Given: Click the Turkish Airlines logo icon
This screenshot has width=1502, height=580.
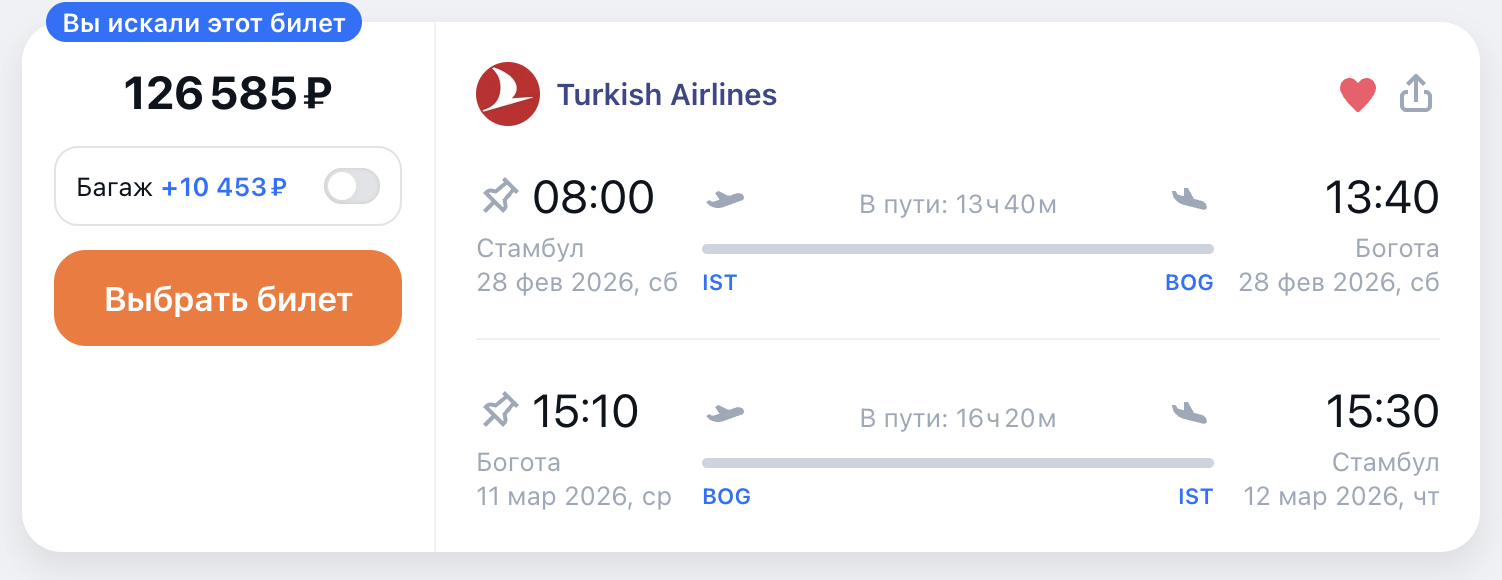Looking at the screenshot, I should (508, 94).
